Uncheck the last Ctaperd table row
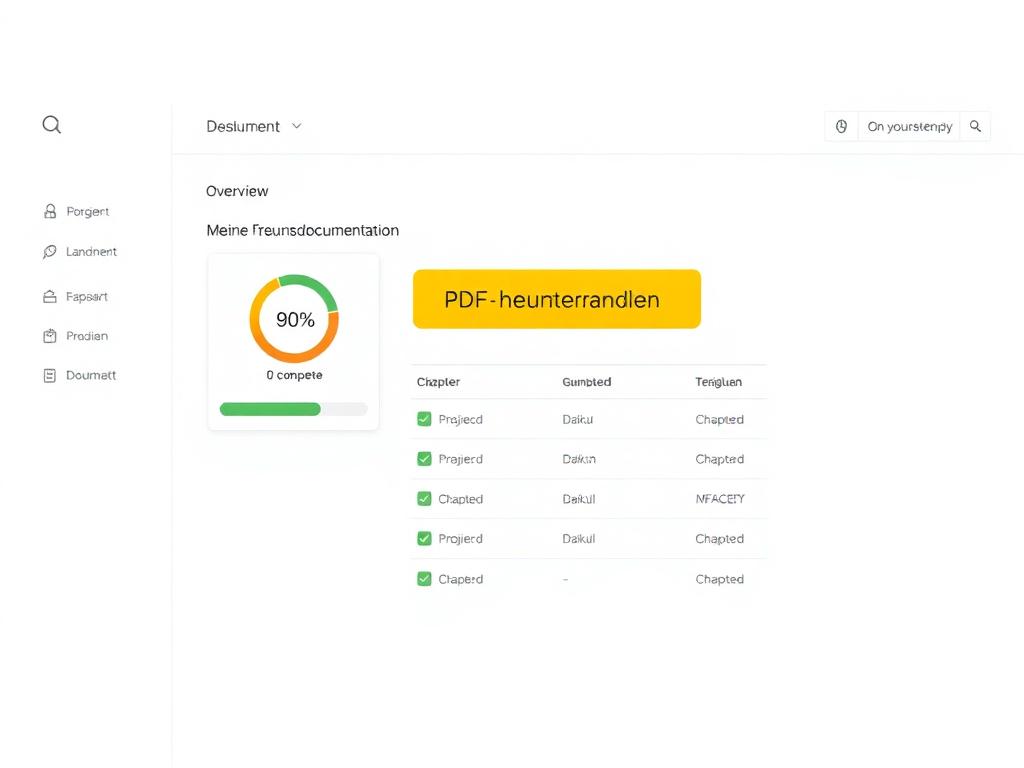Screen dimensions: 1024x768 pyautogui.click(x=426, y=579)
